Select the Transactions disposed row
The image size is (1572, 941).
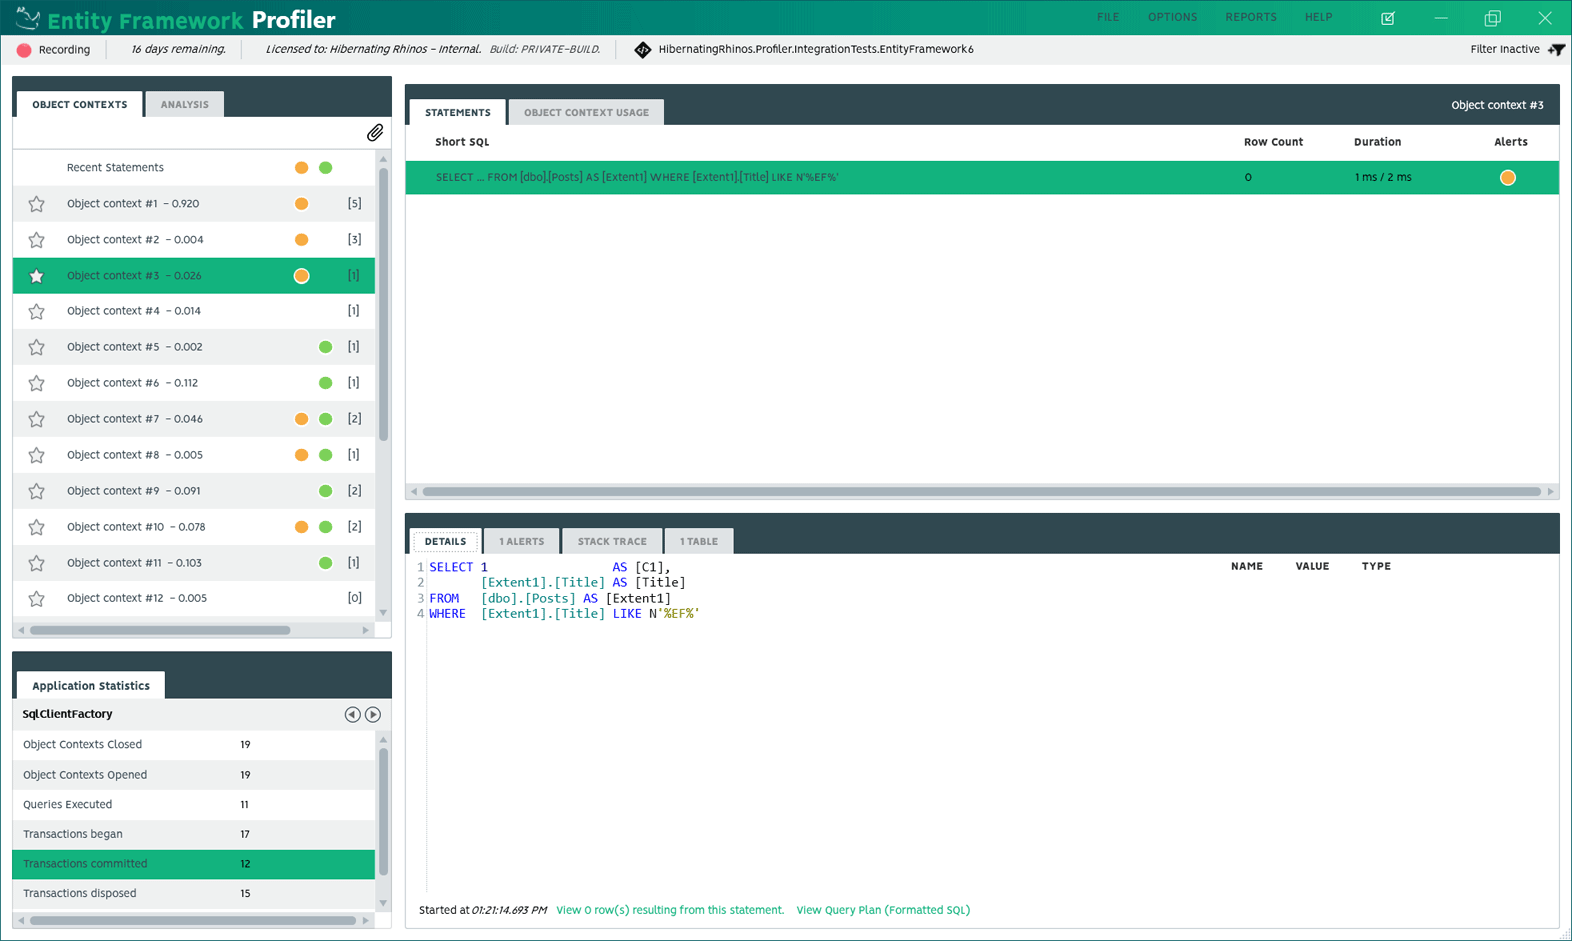pyautogui.click(x=194, y=894)
